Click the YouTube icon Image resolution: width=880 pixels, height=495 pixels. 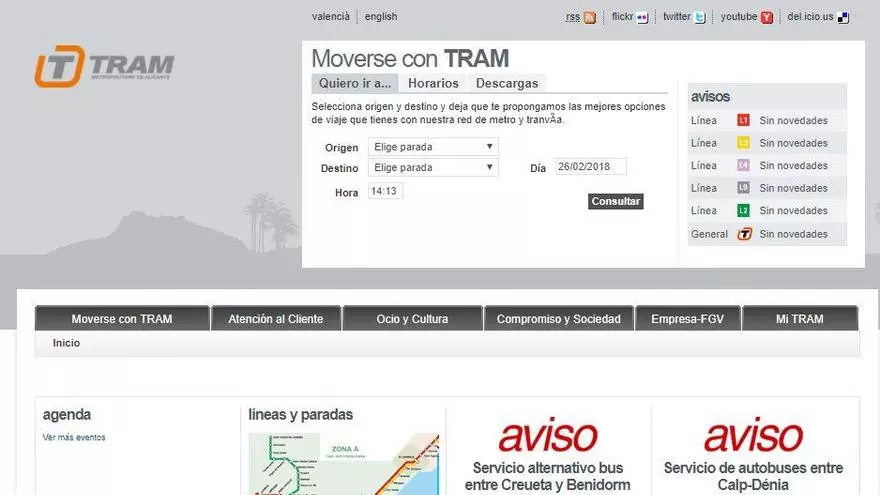point(766,17)
